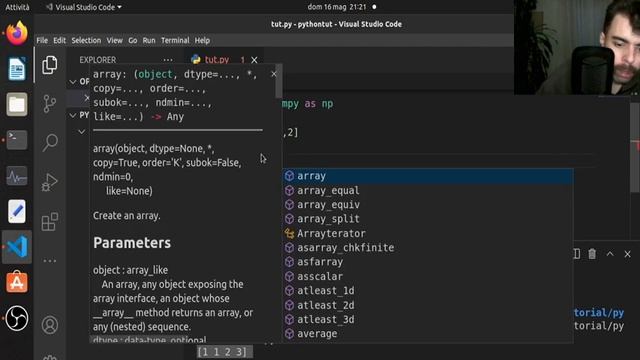Open the Help menu

[x=202, y=40]
